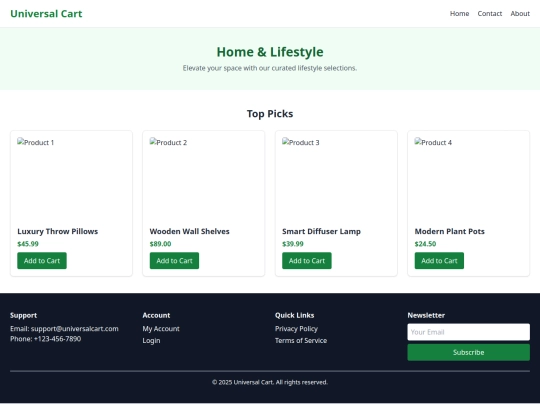This screenshot has height=405, width=540.
Task: Click the $45.99 price
Action: pyautogui.click(x=28, y=244)
